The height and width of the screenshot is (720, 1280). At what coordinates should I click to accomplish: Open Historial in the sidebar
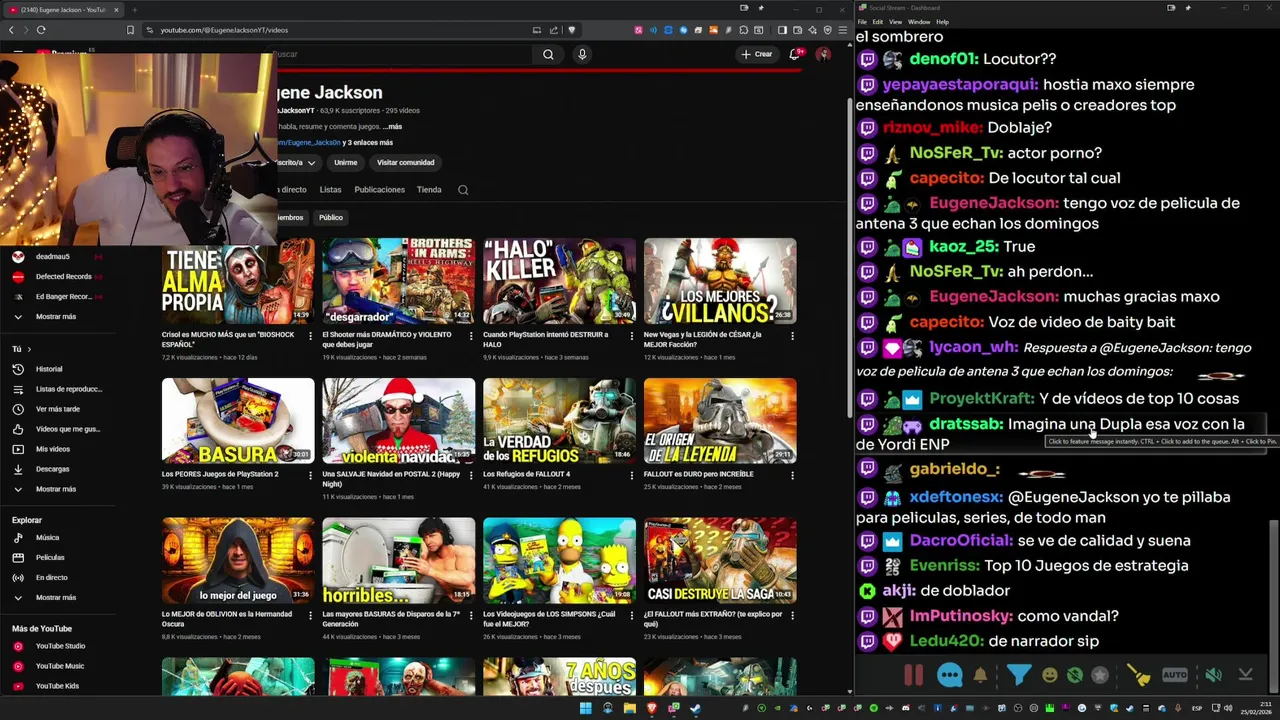click(49, 369)
